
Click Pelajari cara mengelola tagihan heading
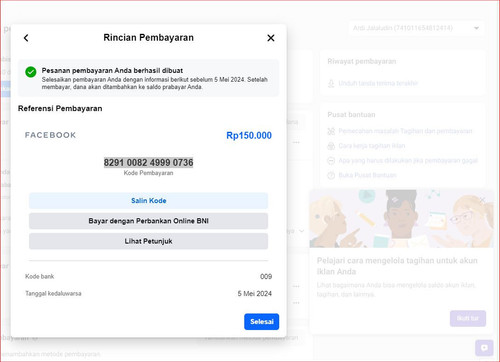pyautogui.click(x=397, y=266)
